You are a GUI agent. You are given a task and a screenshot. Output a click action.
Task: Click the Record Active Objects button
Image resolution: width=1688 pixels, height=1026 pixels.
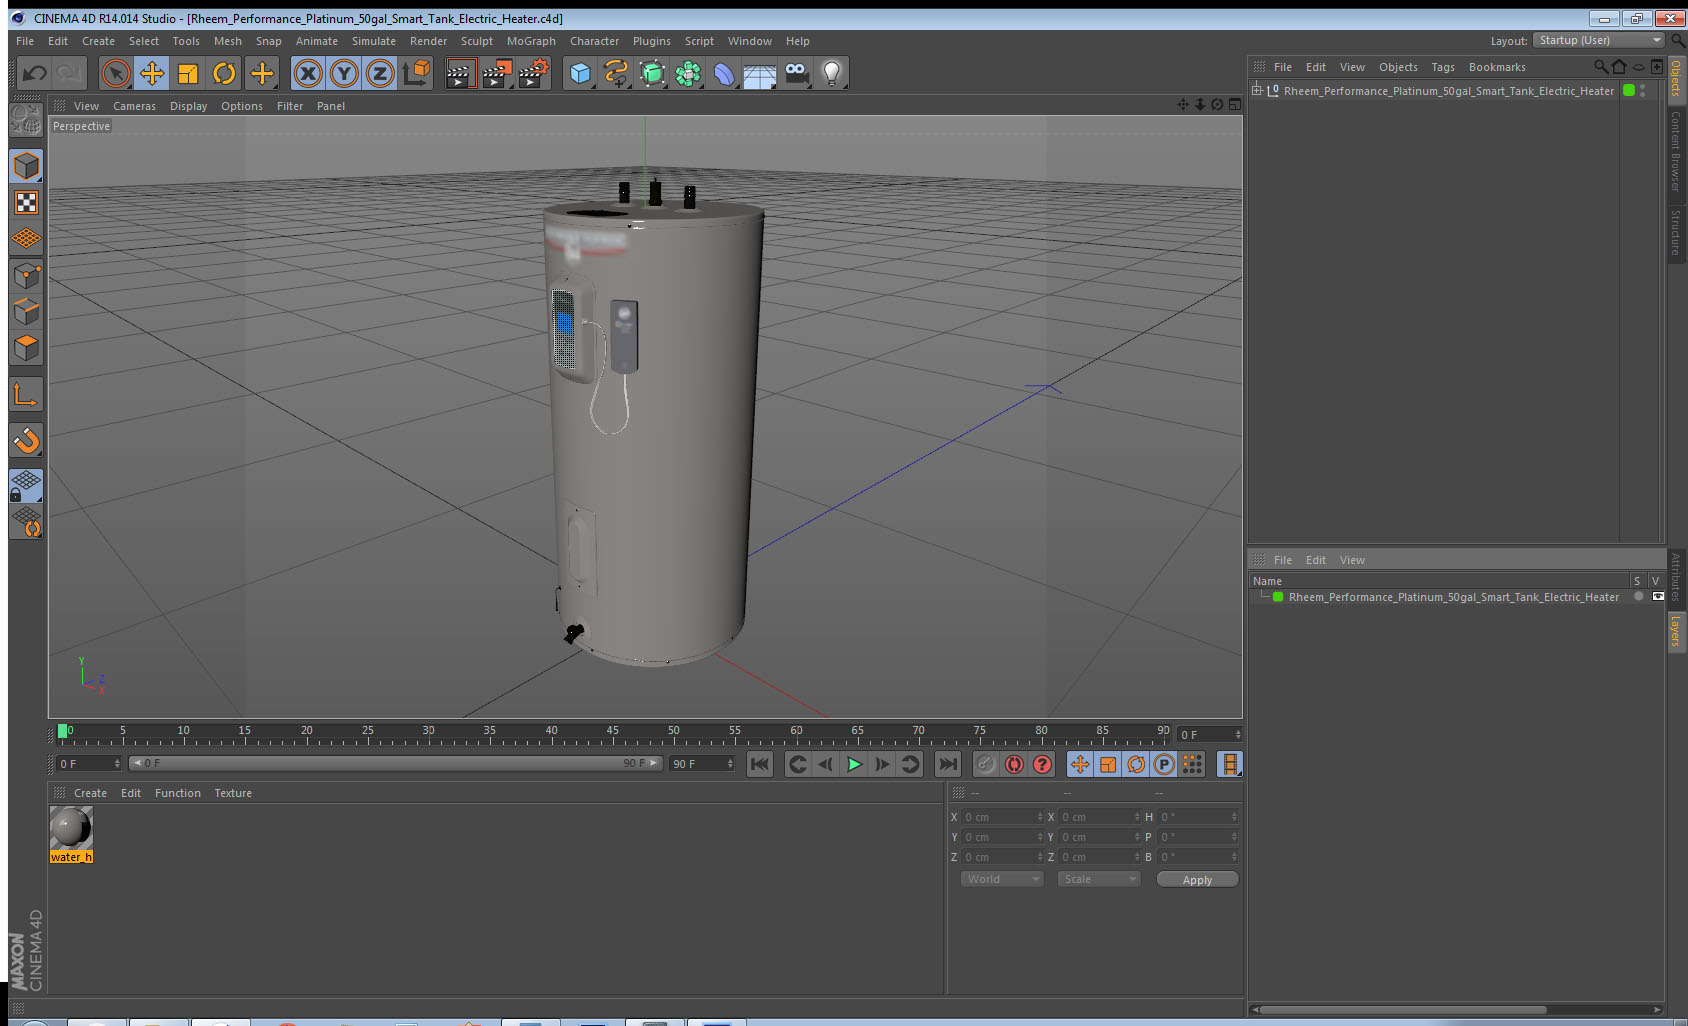click(x=986, y=764)
